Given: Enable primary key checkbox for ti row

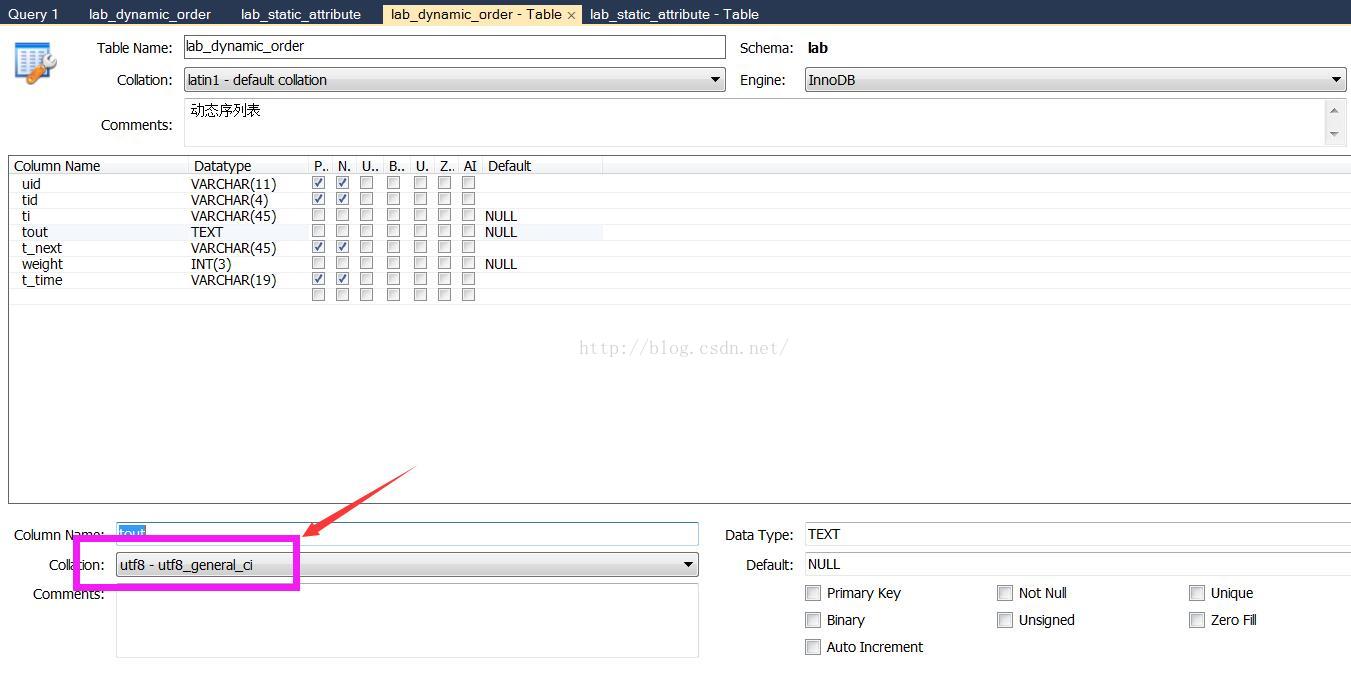Looking at the screenshot, I should 318,215.
